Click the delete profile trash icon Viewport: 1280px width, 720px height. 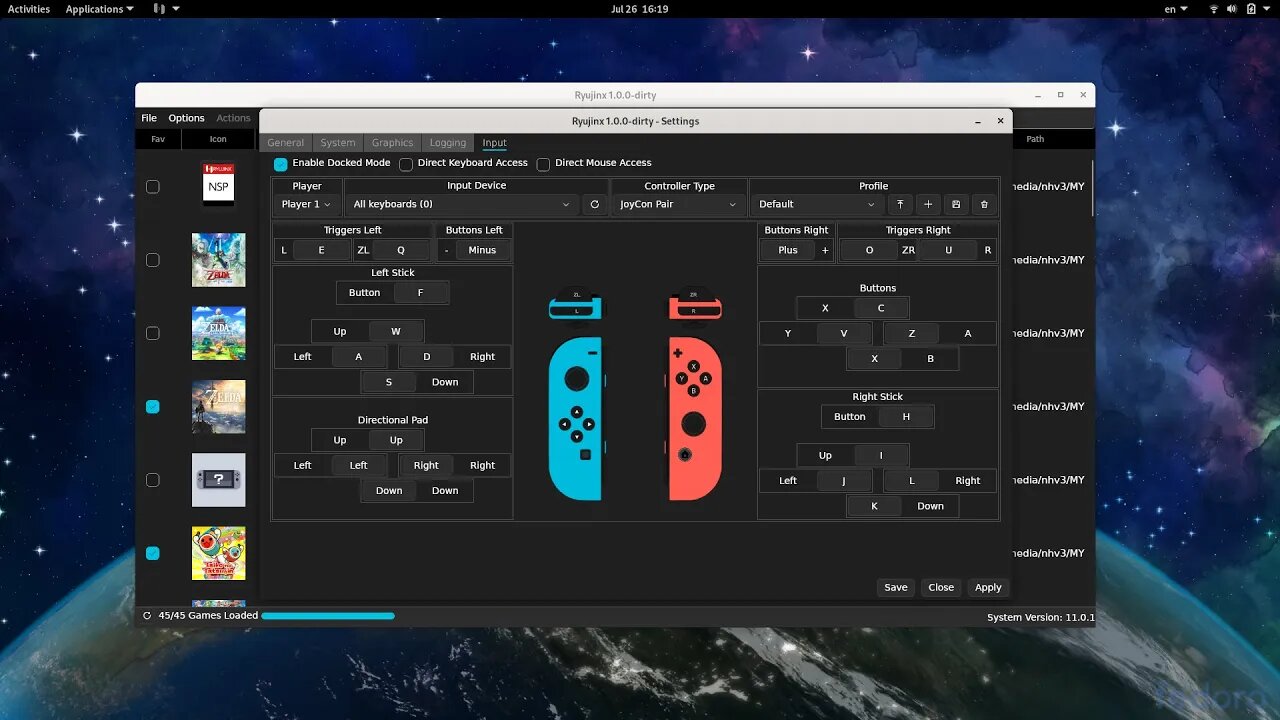984,204
